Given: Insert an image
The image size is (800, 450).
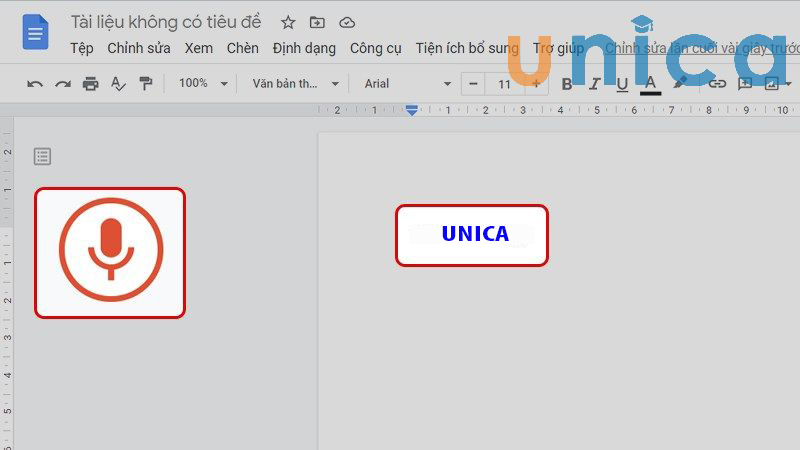Looking at the screenshot, I should coord(771,84).
